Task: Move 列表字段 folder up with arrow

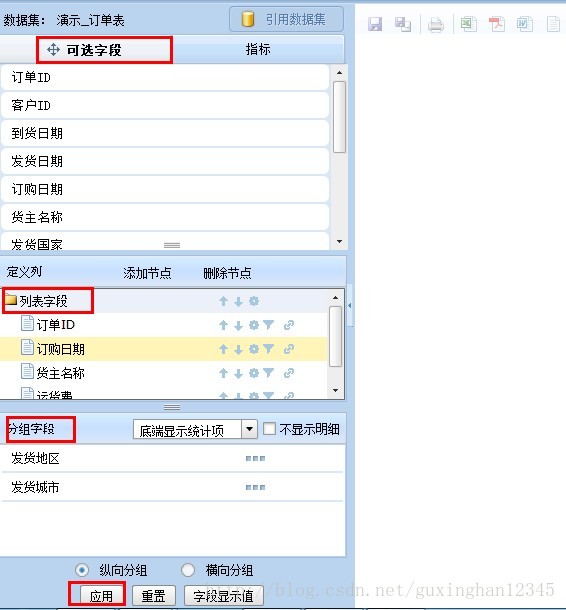Action: 223,301
